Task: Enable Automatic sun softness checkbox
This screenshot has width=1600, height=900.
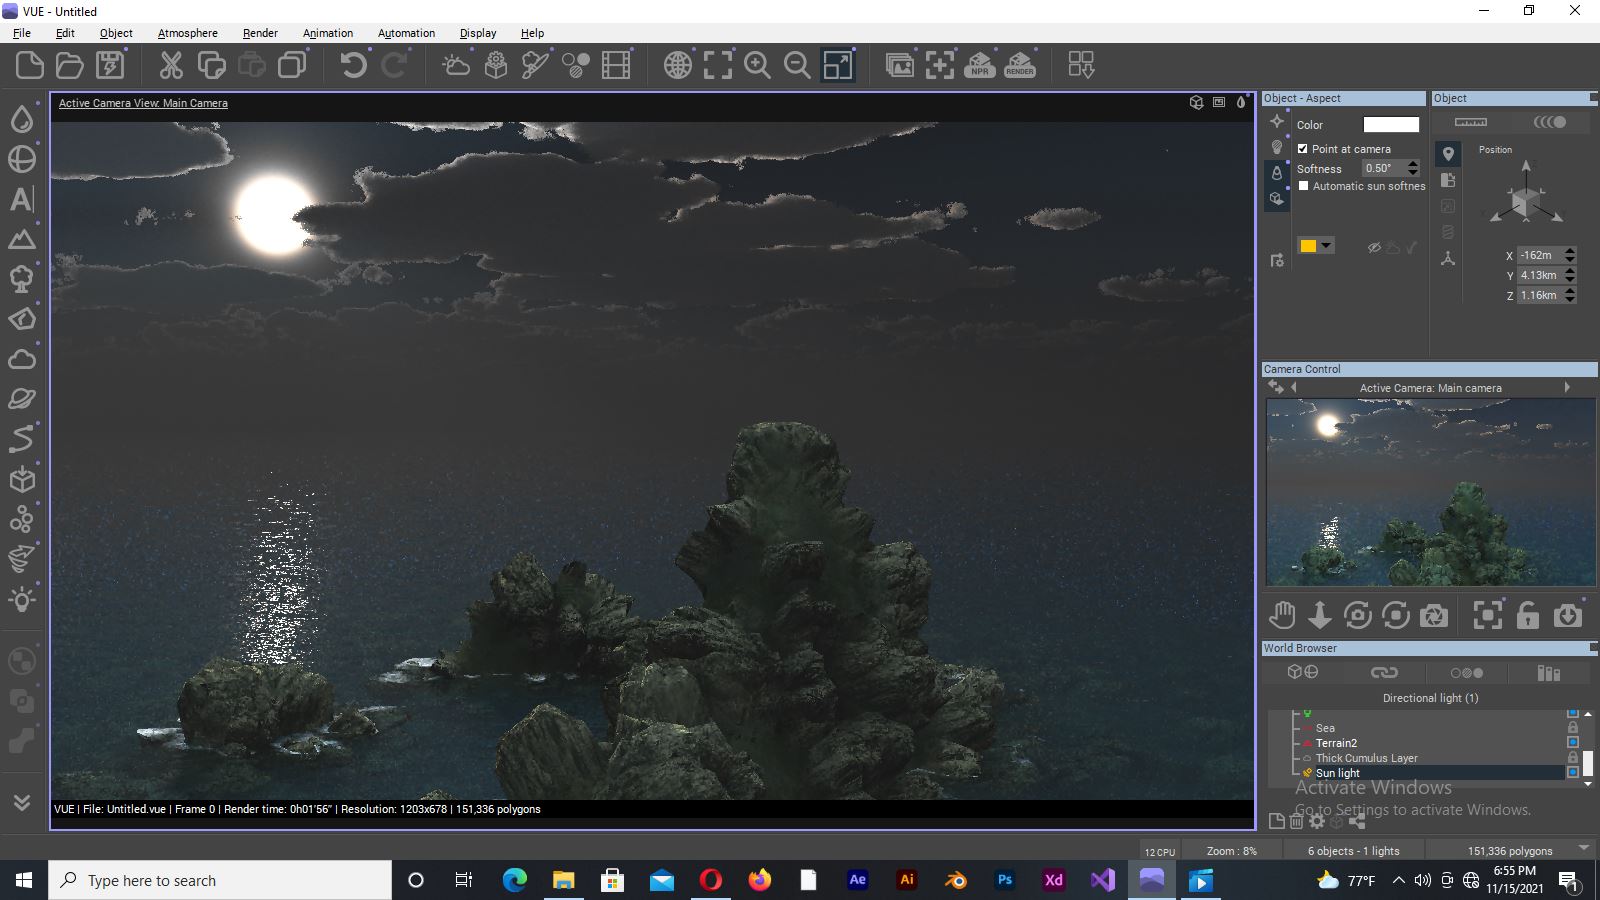Action: tap(1303, 186)
